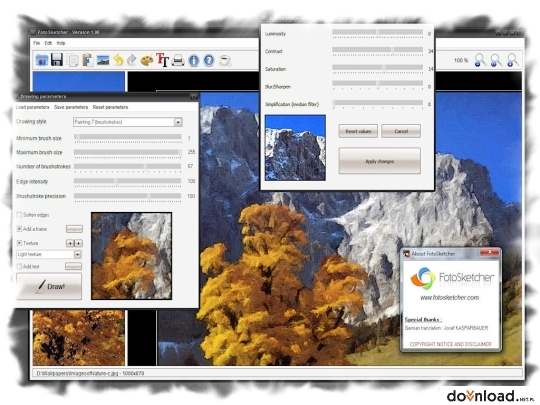
Task: Click the Draw! button
Action: [x=49, y=286]
